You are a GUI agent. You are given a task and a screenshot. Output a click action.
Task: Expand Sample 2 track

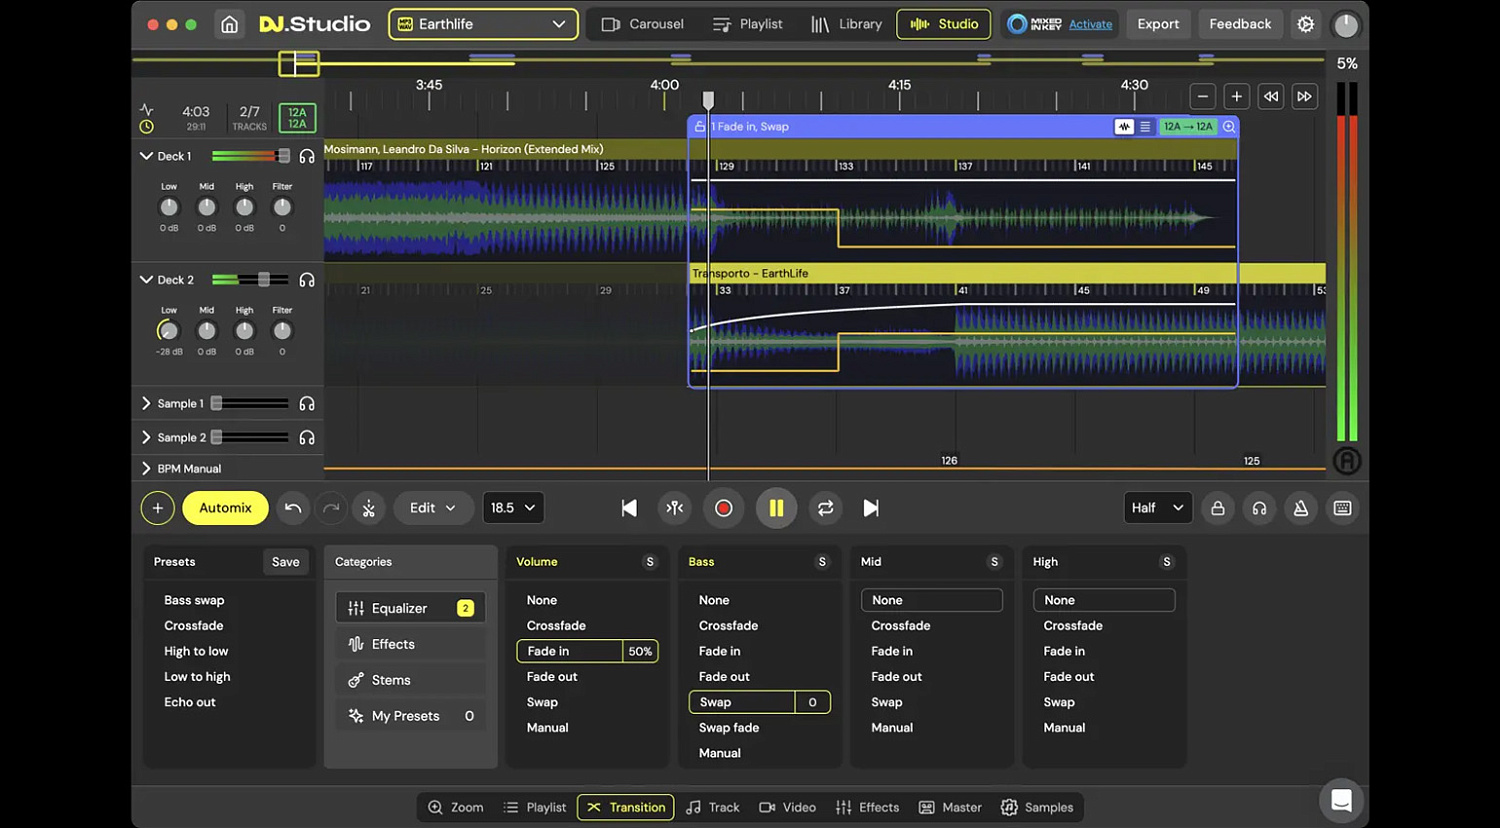pos(146,438)
